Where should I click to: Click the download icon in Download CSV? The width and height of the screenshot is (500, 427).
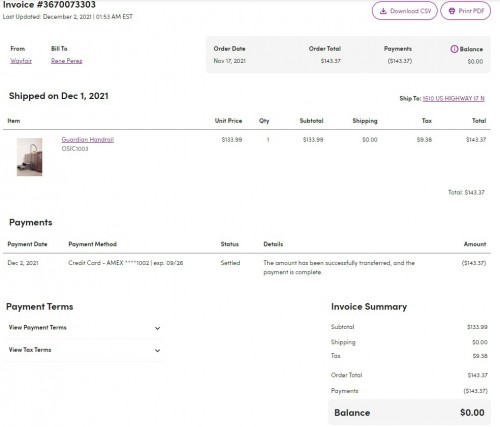click(383, 11)
